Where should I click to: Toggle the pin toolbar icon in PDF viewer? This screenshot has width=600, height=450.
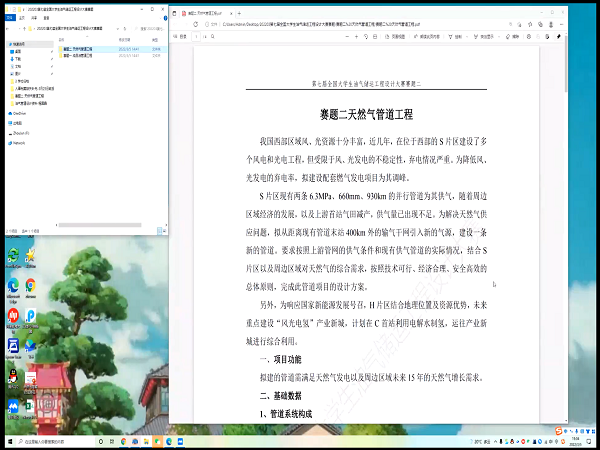pyautogui.click(x=558, y=37)
